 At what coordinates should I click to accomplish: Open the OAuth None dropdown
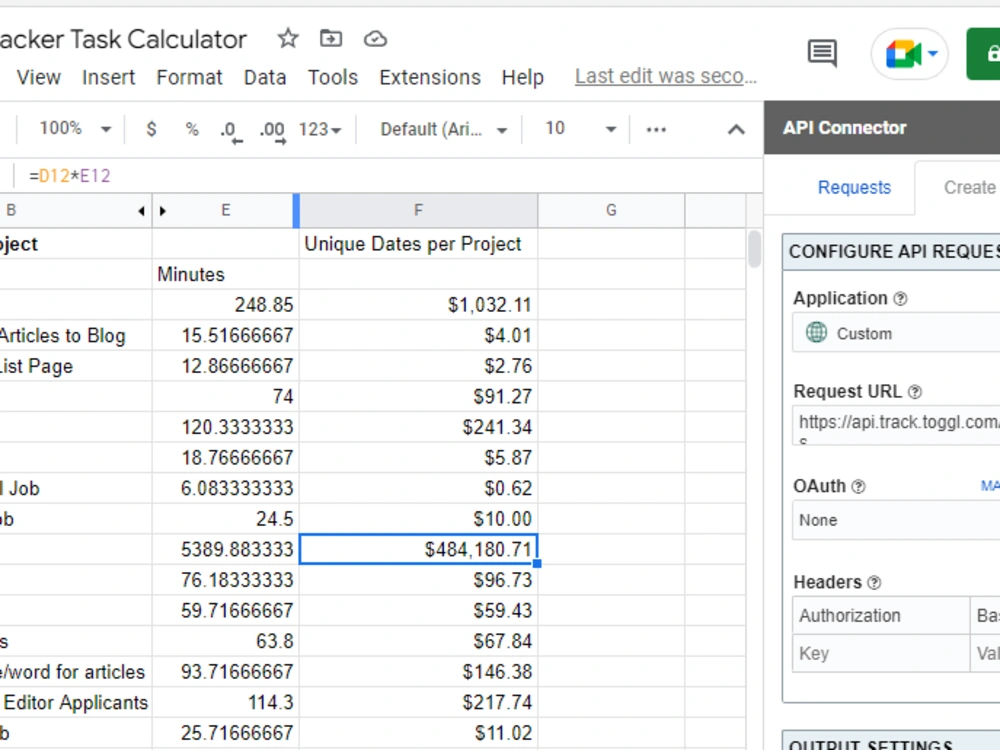pos(896,520)
